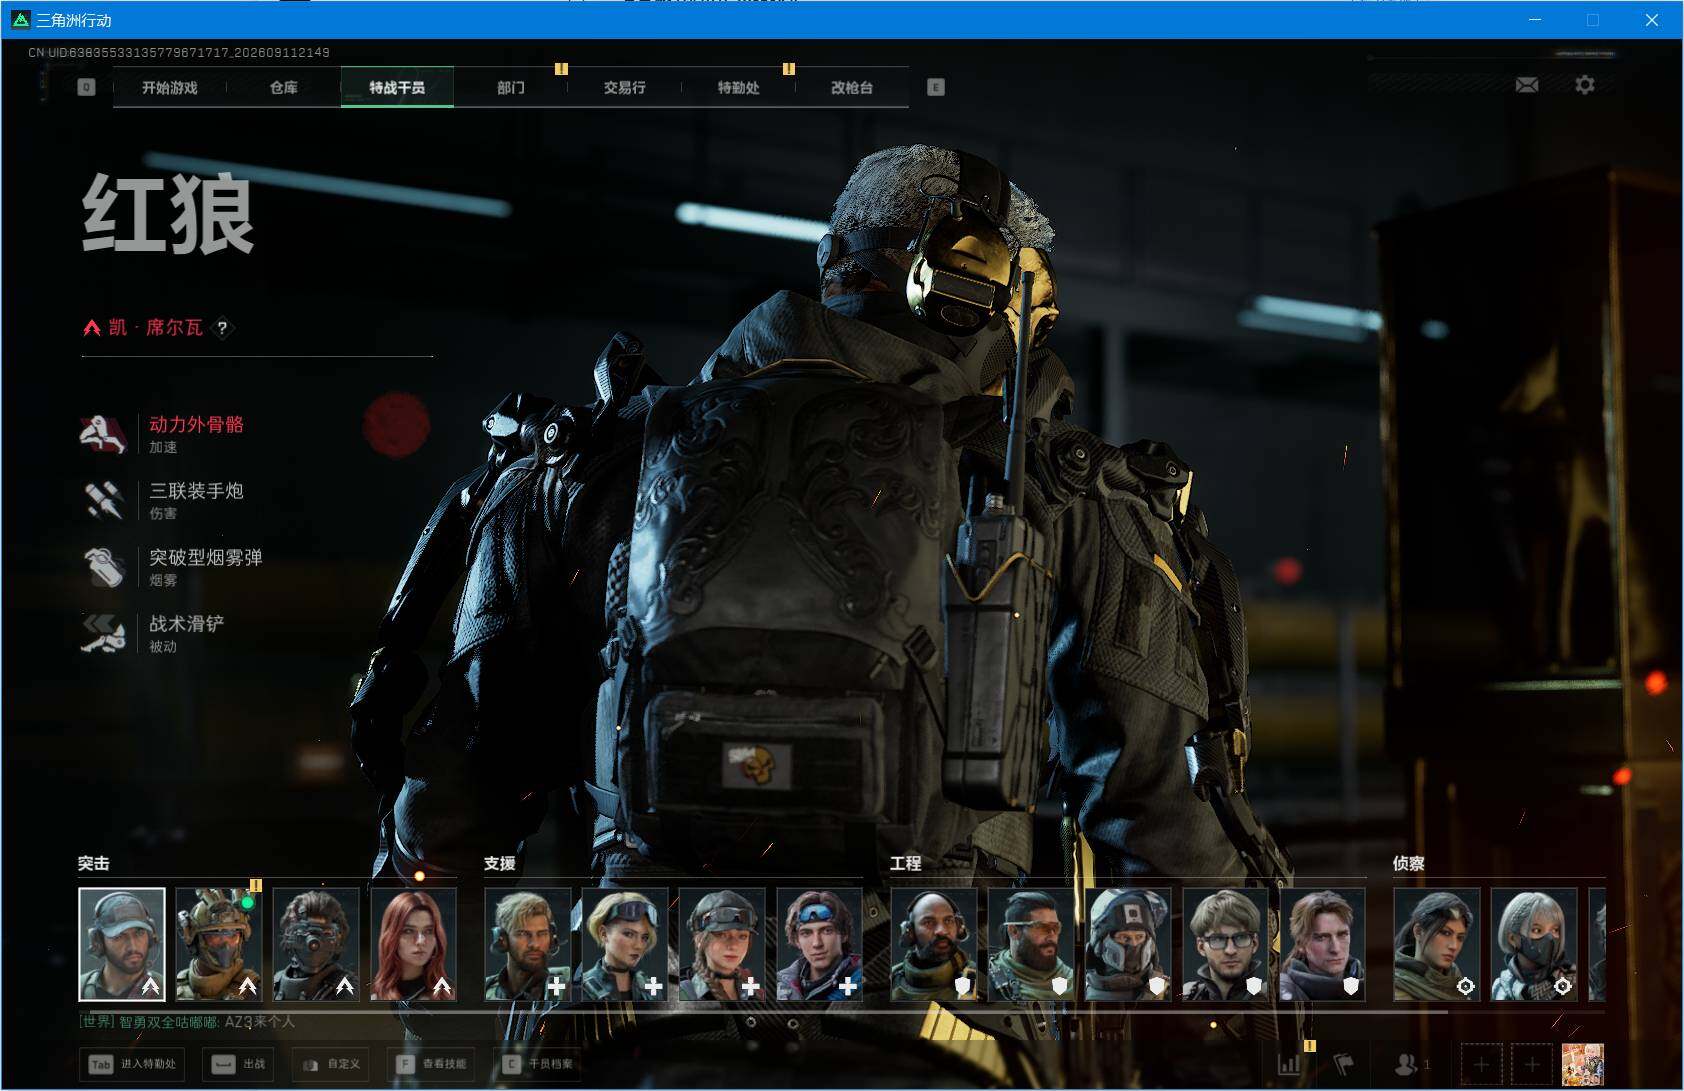Viewport: 1684px width, 1091px height.
Task: Select the assault operator with night-vision goggles
Action: [316, 944]
